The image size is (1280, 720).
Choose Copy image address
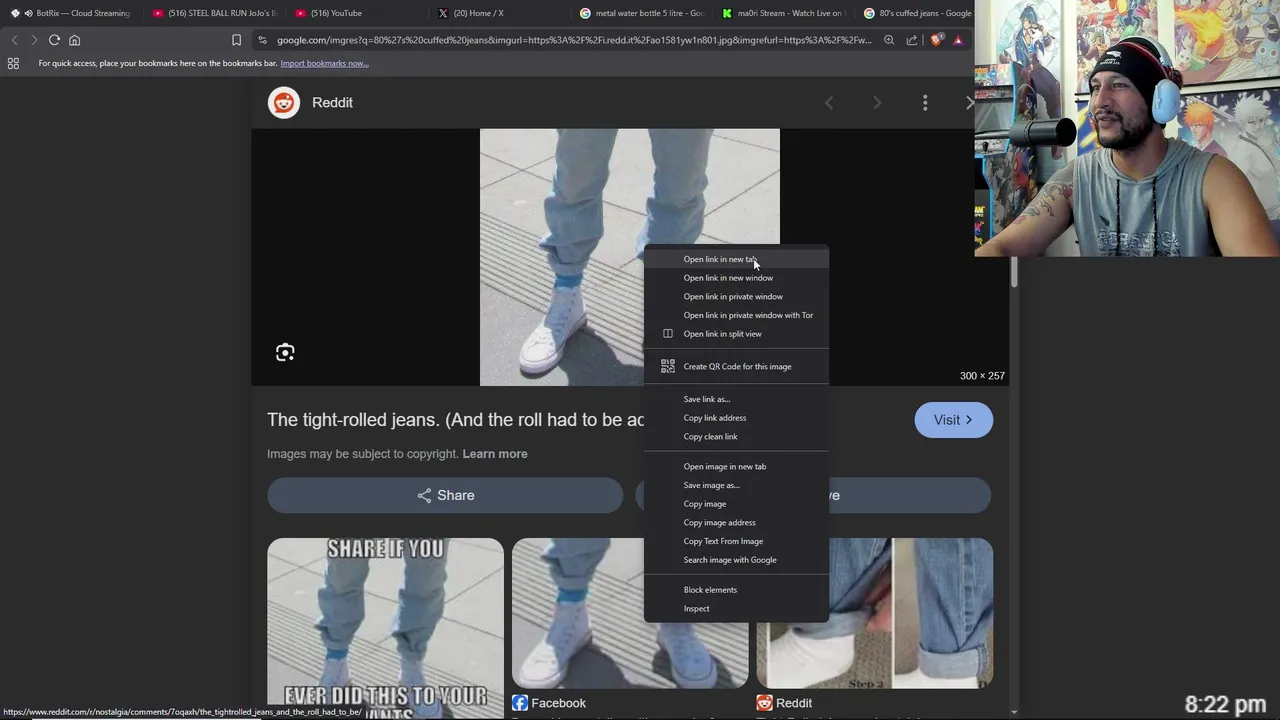[737, 523]
